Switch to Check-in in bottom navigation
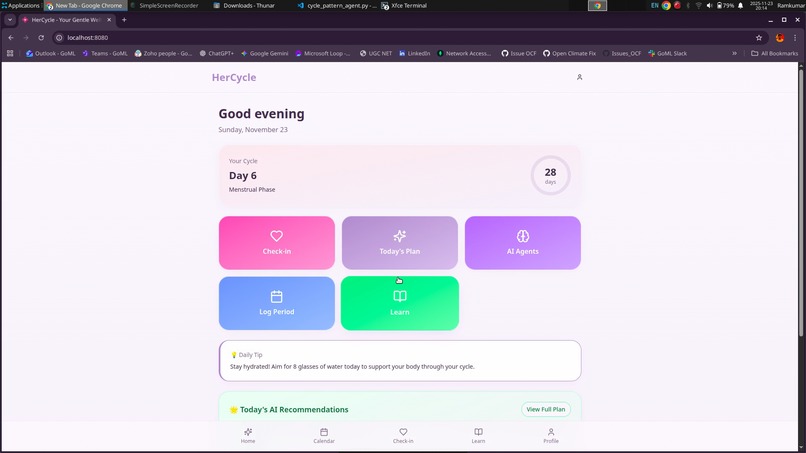Screen dimensions: 806x453 pos(403,436)
